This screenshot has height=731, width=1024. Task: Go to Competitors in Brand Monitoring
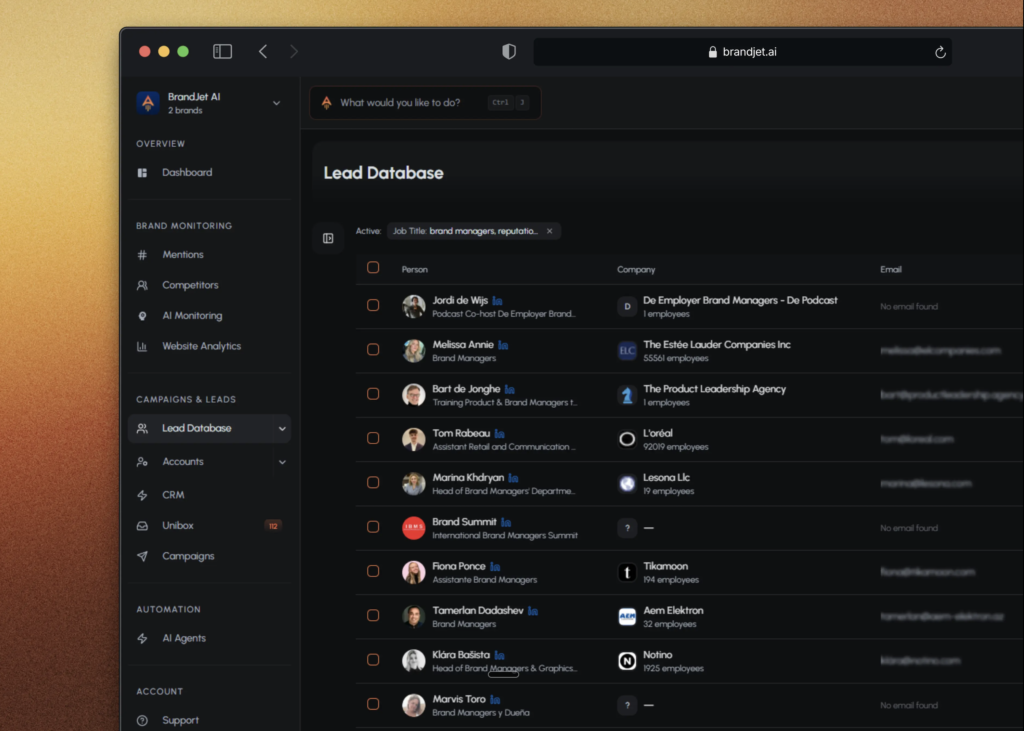[190, 285]
